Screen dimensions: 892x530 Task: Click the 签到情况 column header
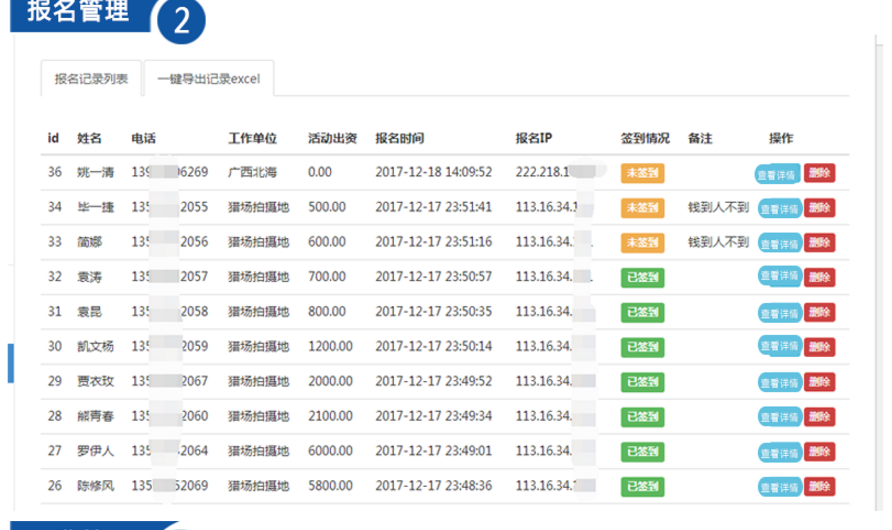tap(645, 138)
